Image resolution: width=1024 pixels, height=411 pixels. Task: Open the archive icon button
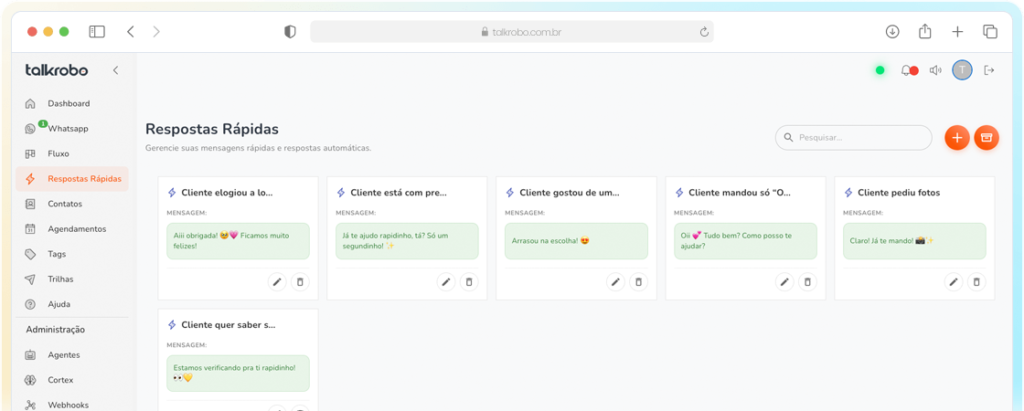987,138
